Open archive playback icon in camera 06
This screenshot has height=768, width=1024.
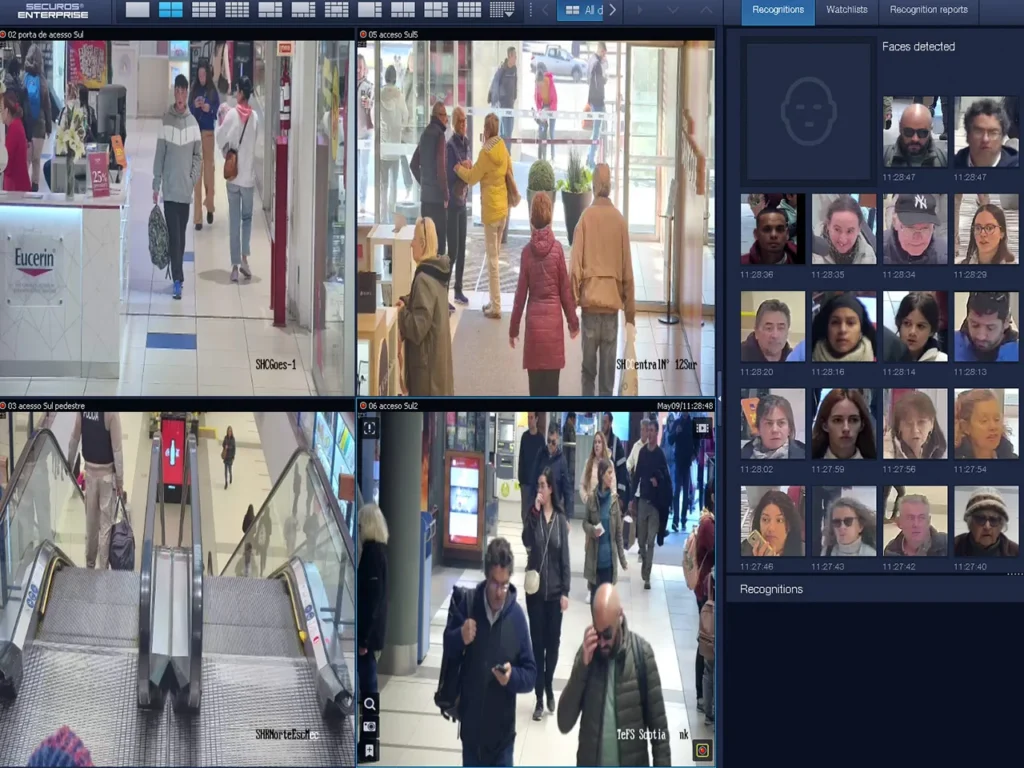pyautogui.click(x=702, y=428)
